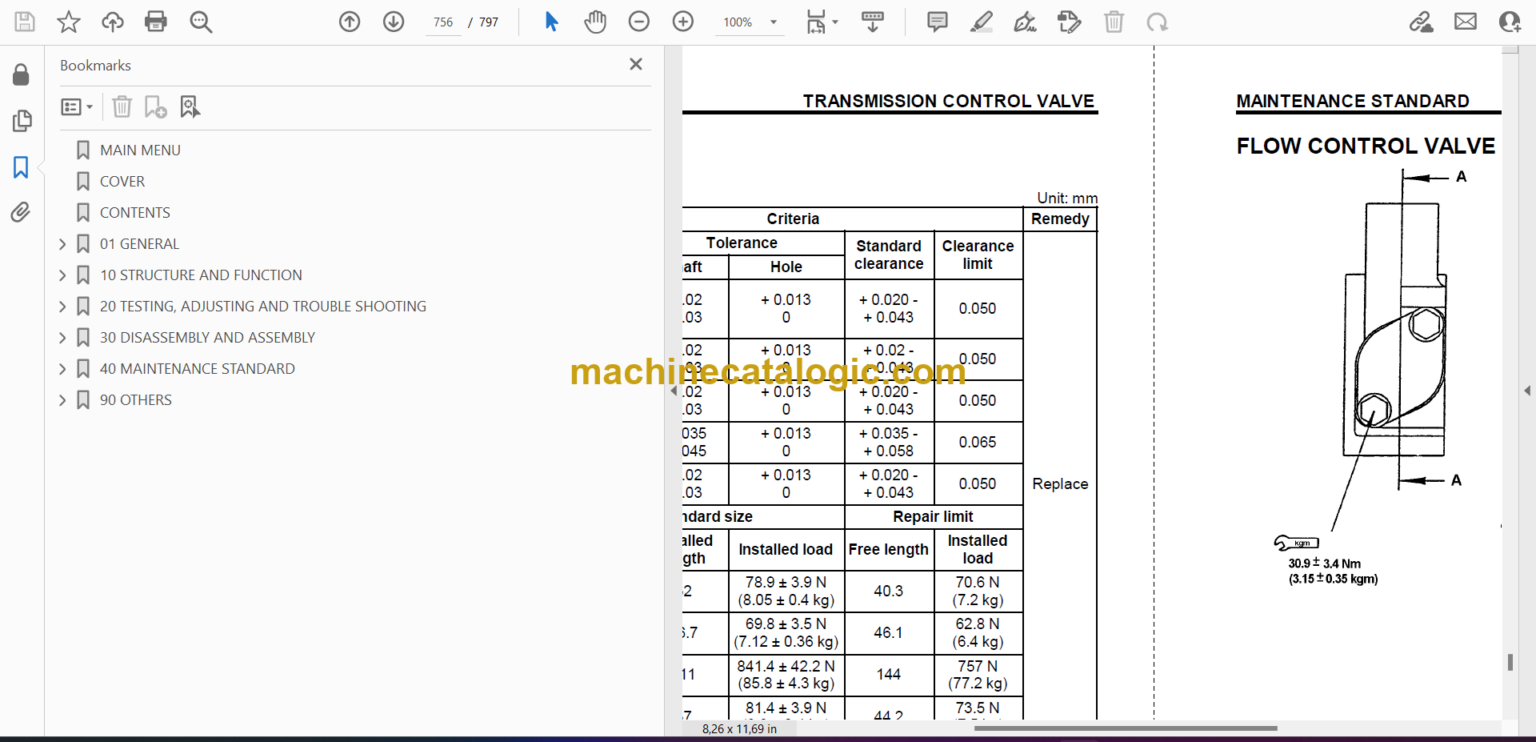Open the Attachments panel
This screenshot has width=1536, height=742.
pyautogui.click(x=21, y=211)
